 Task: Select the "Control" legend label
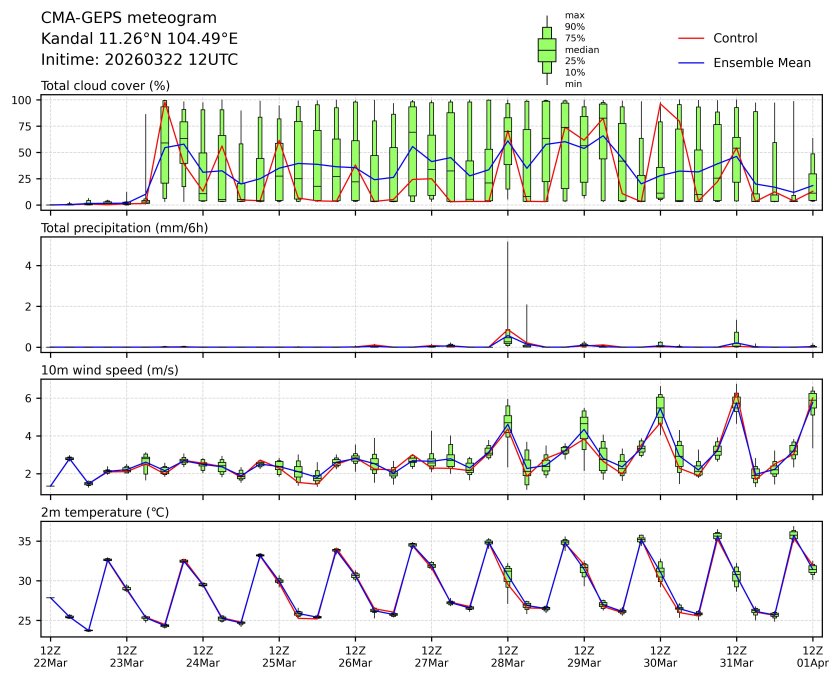735,38
